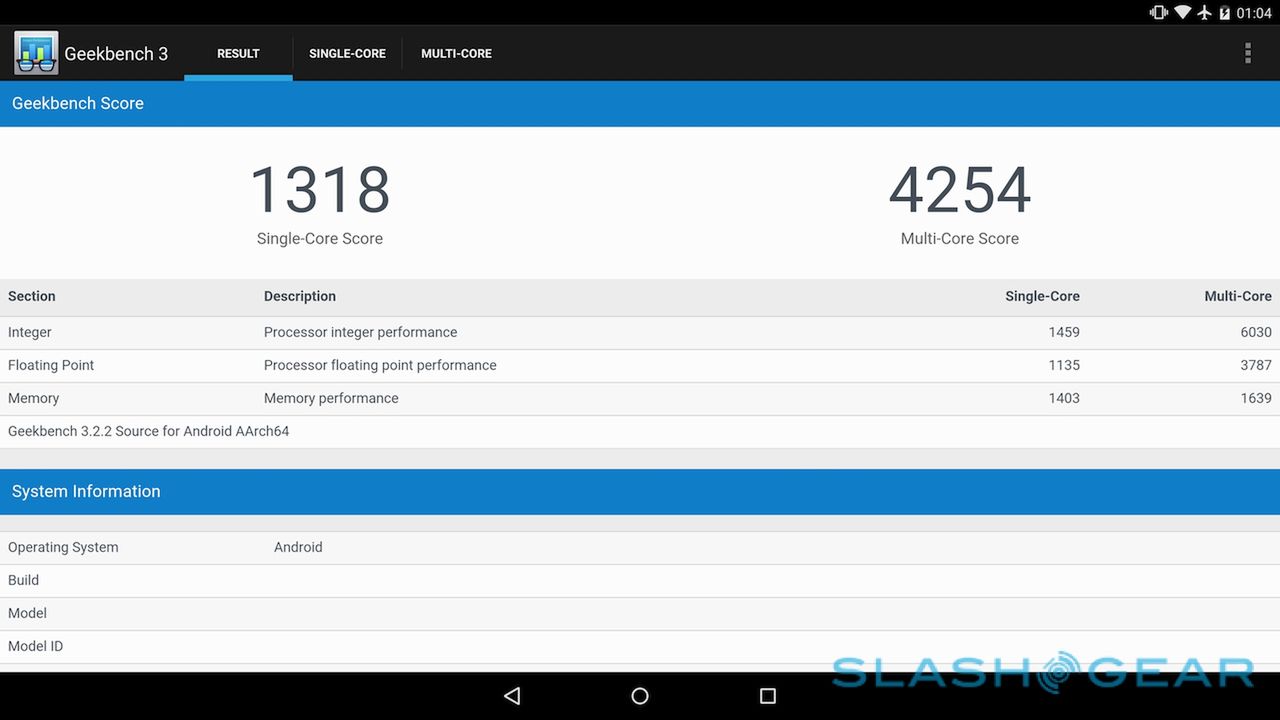Tap Integer single-core value 1459
Viewport: 1280px width, 720px height.
(1064, 332)
